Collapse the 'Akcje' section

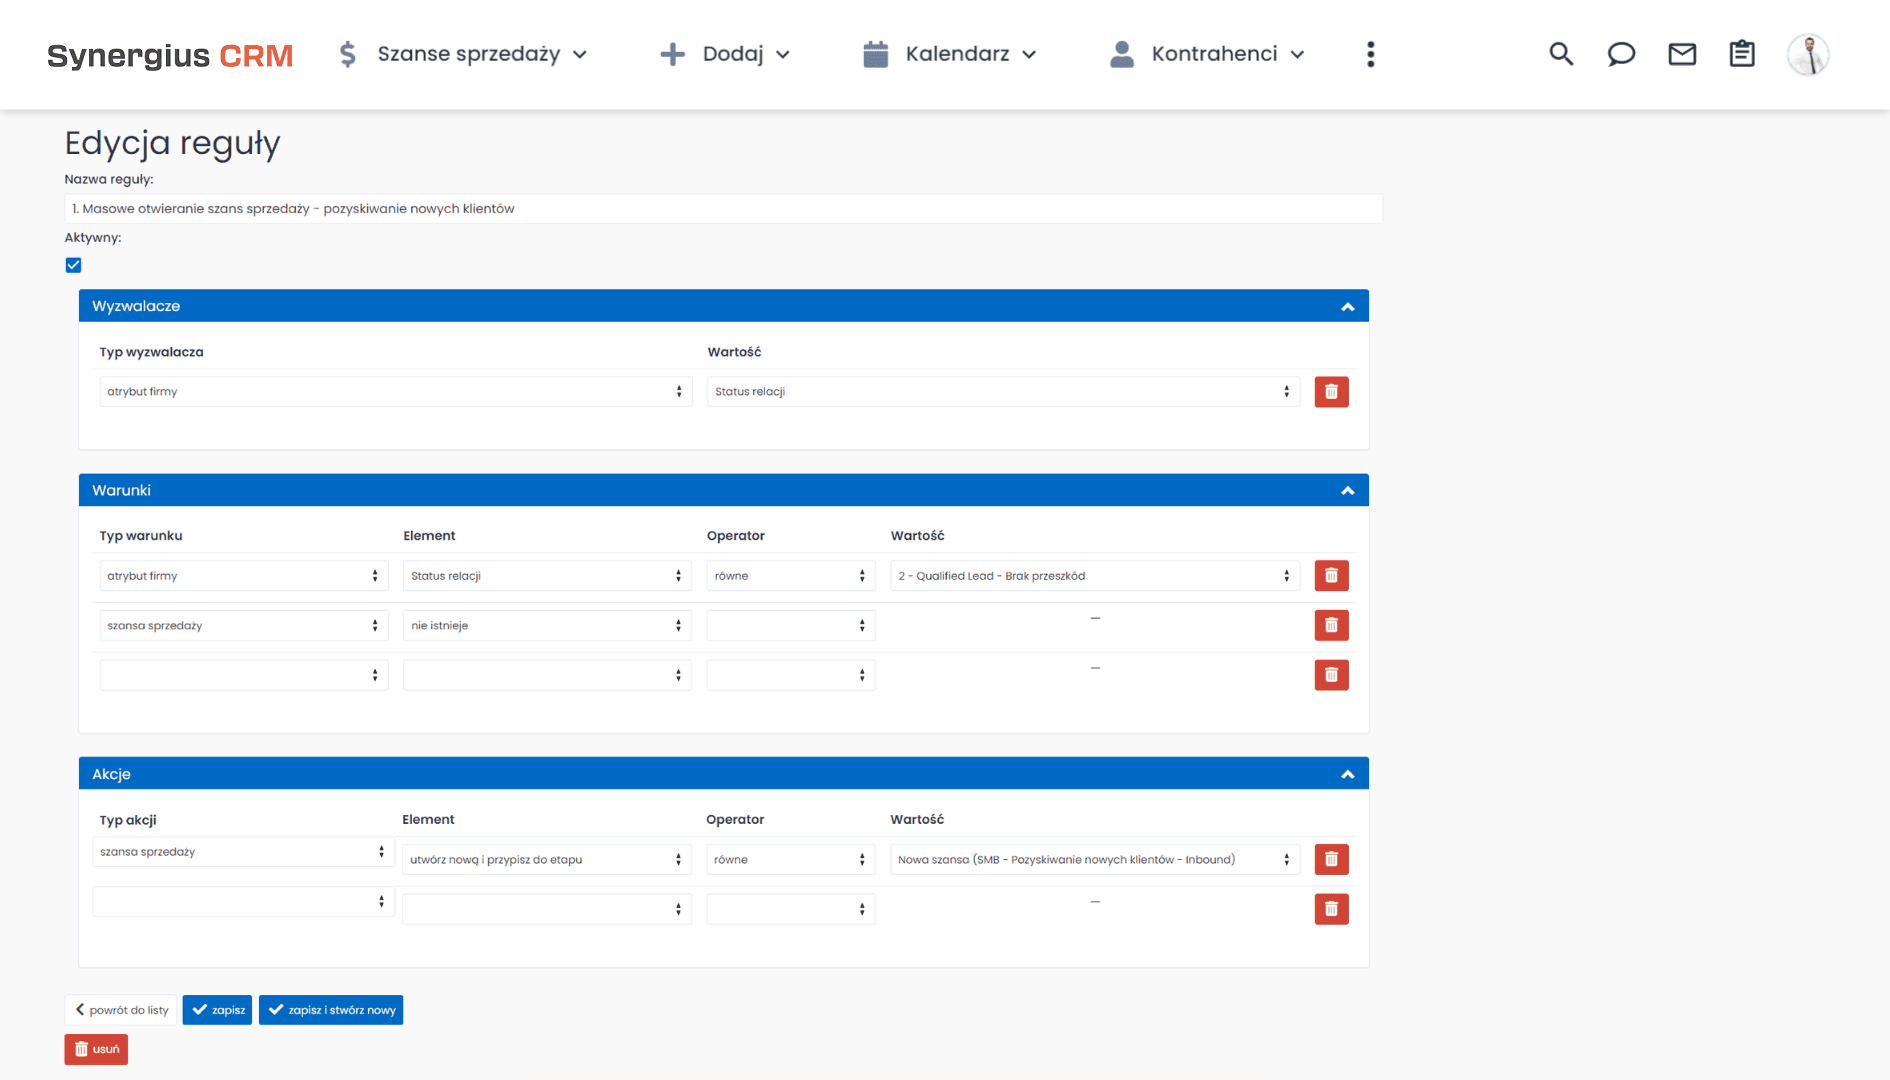coord(1347,772)
